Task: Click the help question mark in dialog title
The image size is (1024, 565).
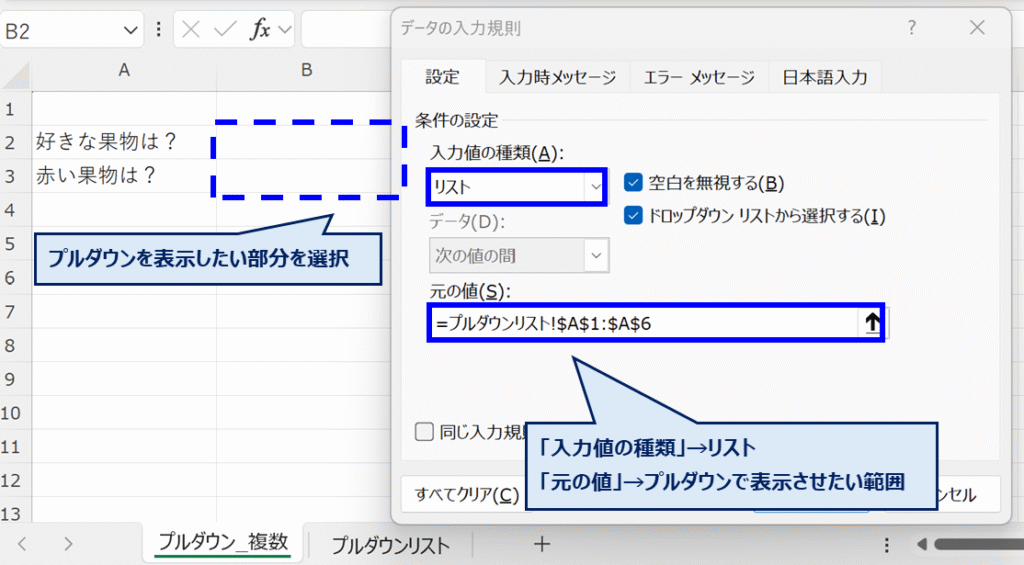Action: coord(911,29)
